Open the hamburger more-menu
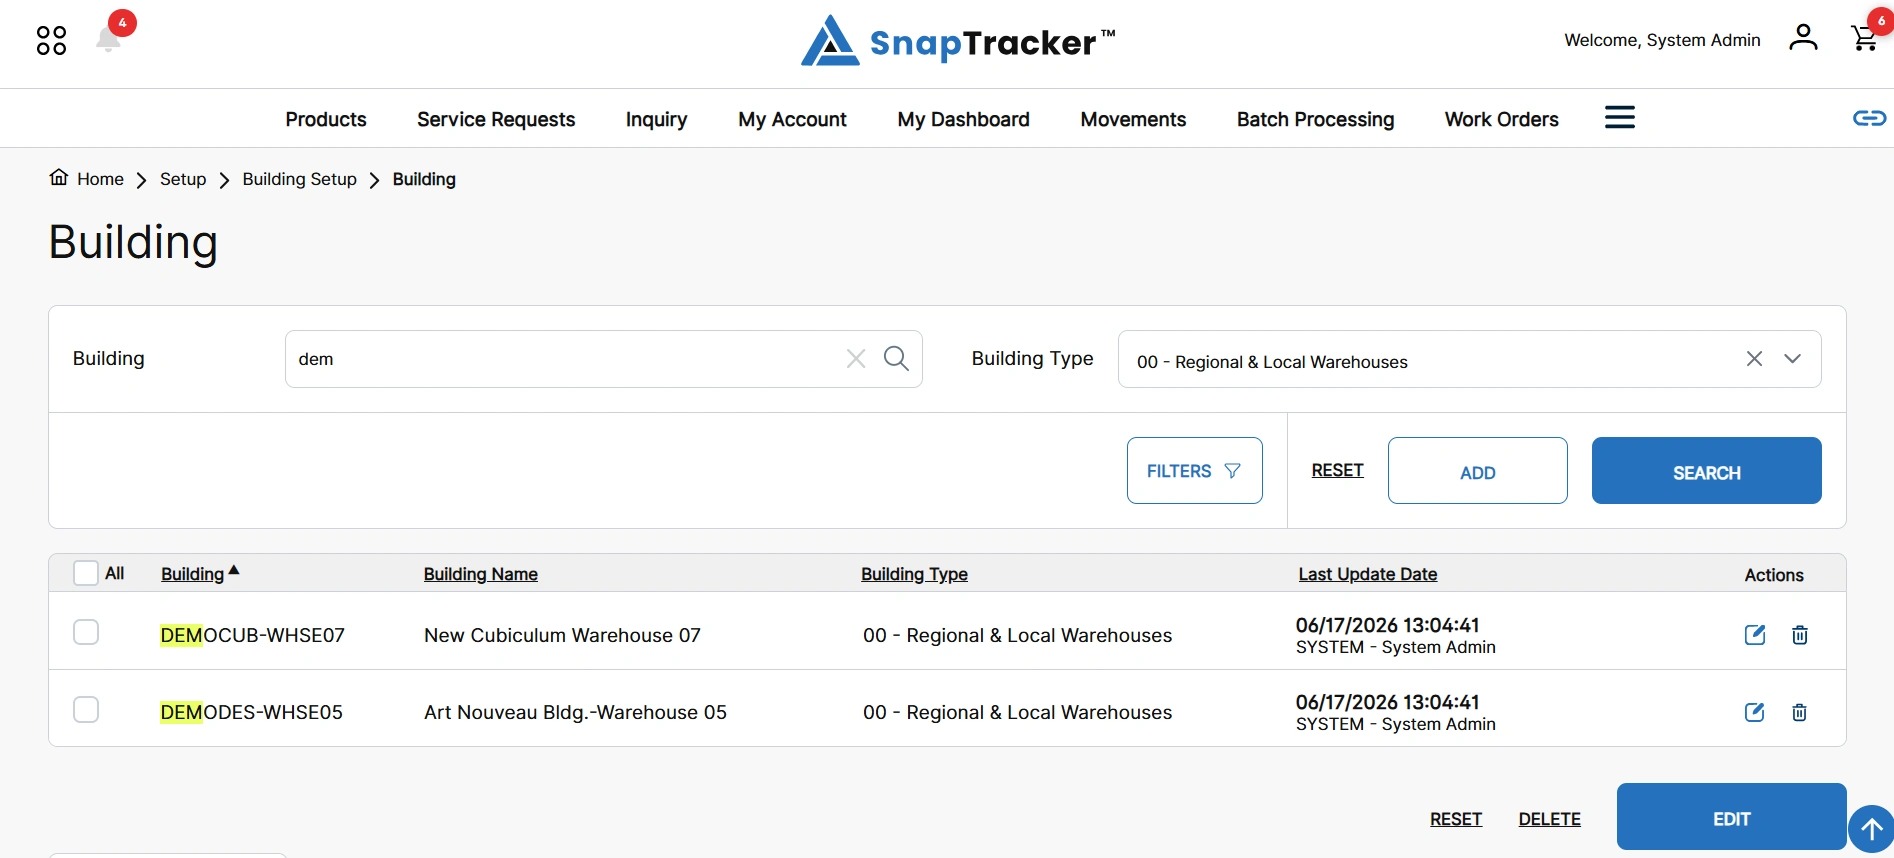1894x858 pixels. click(1620, 118)
